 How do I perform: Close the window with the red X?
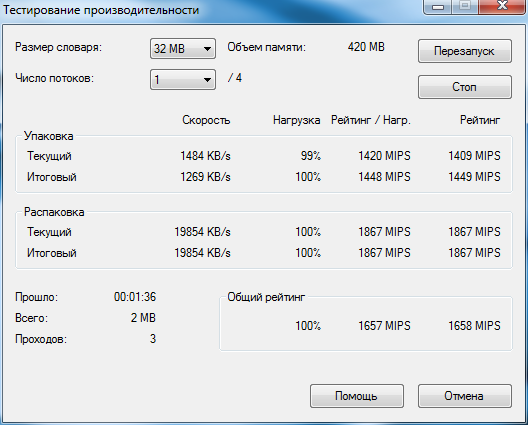pos(502,6)
